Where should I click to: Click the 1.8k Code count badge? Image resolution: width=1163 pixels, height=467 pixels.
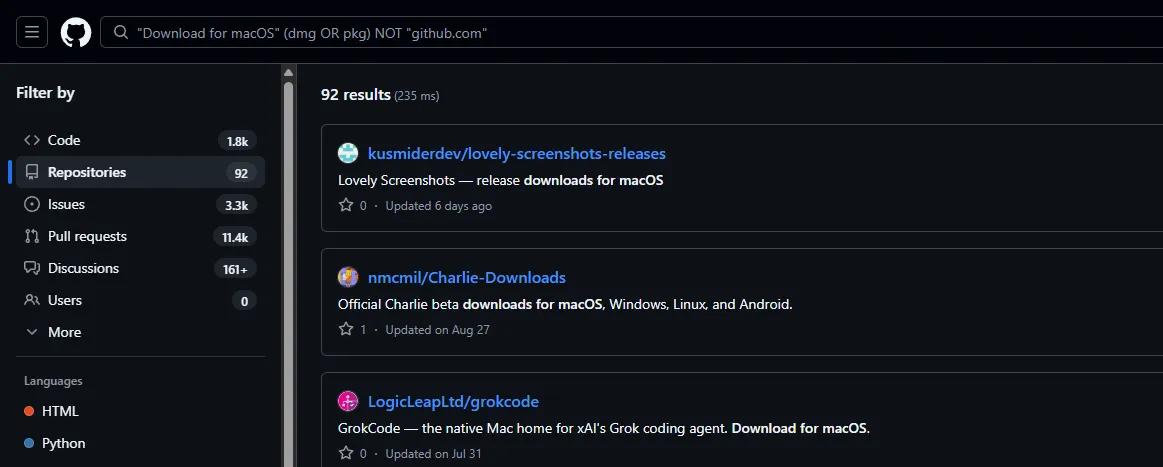tap(237, 141)
